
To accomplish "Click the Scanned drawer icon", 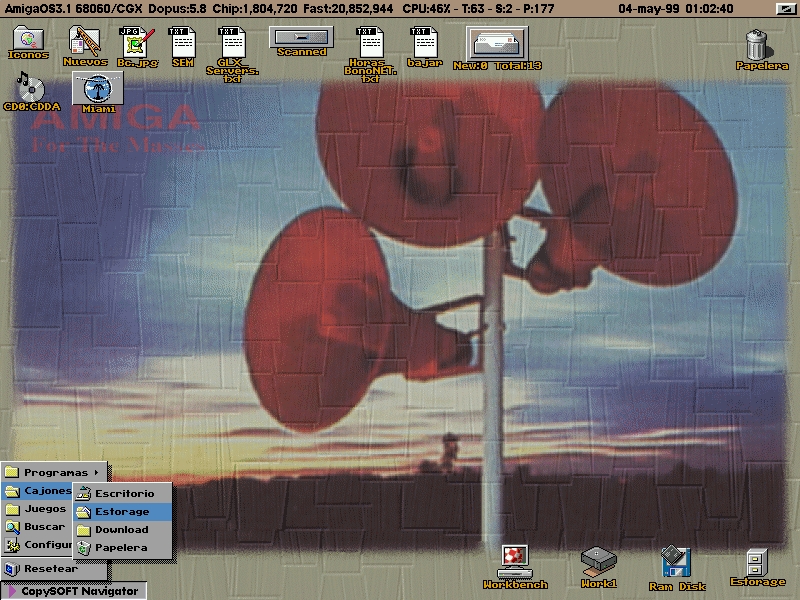I will coord(301,38).
